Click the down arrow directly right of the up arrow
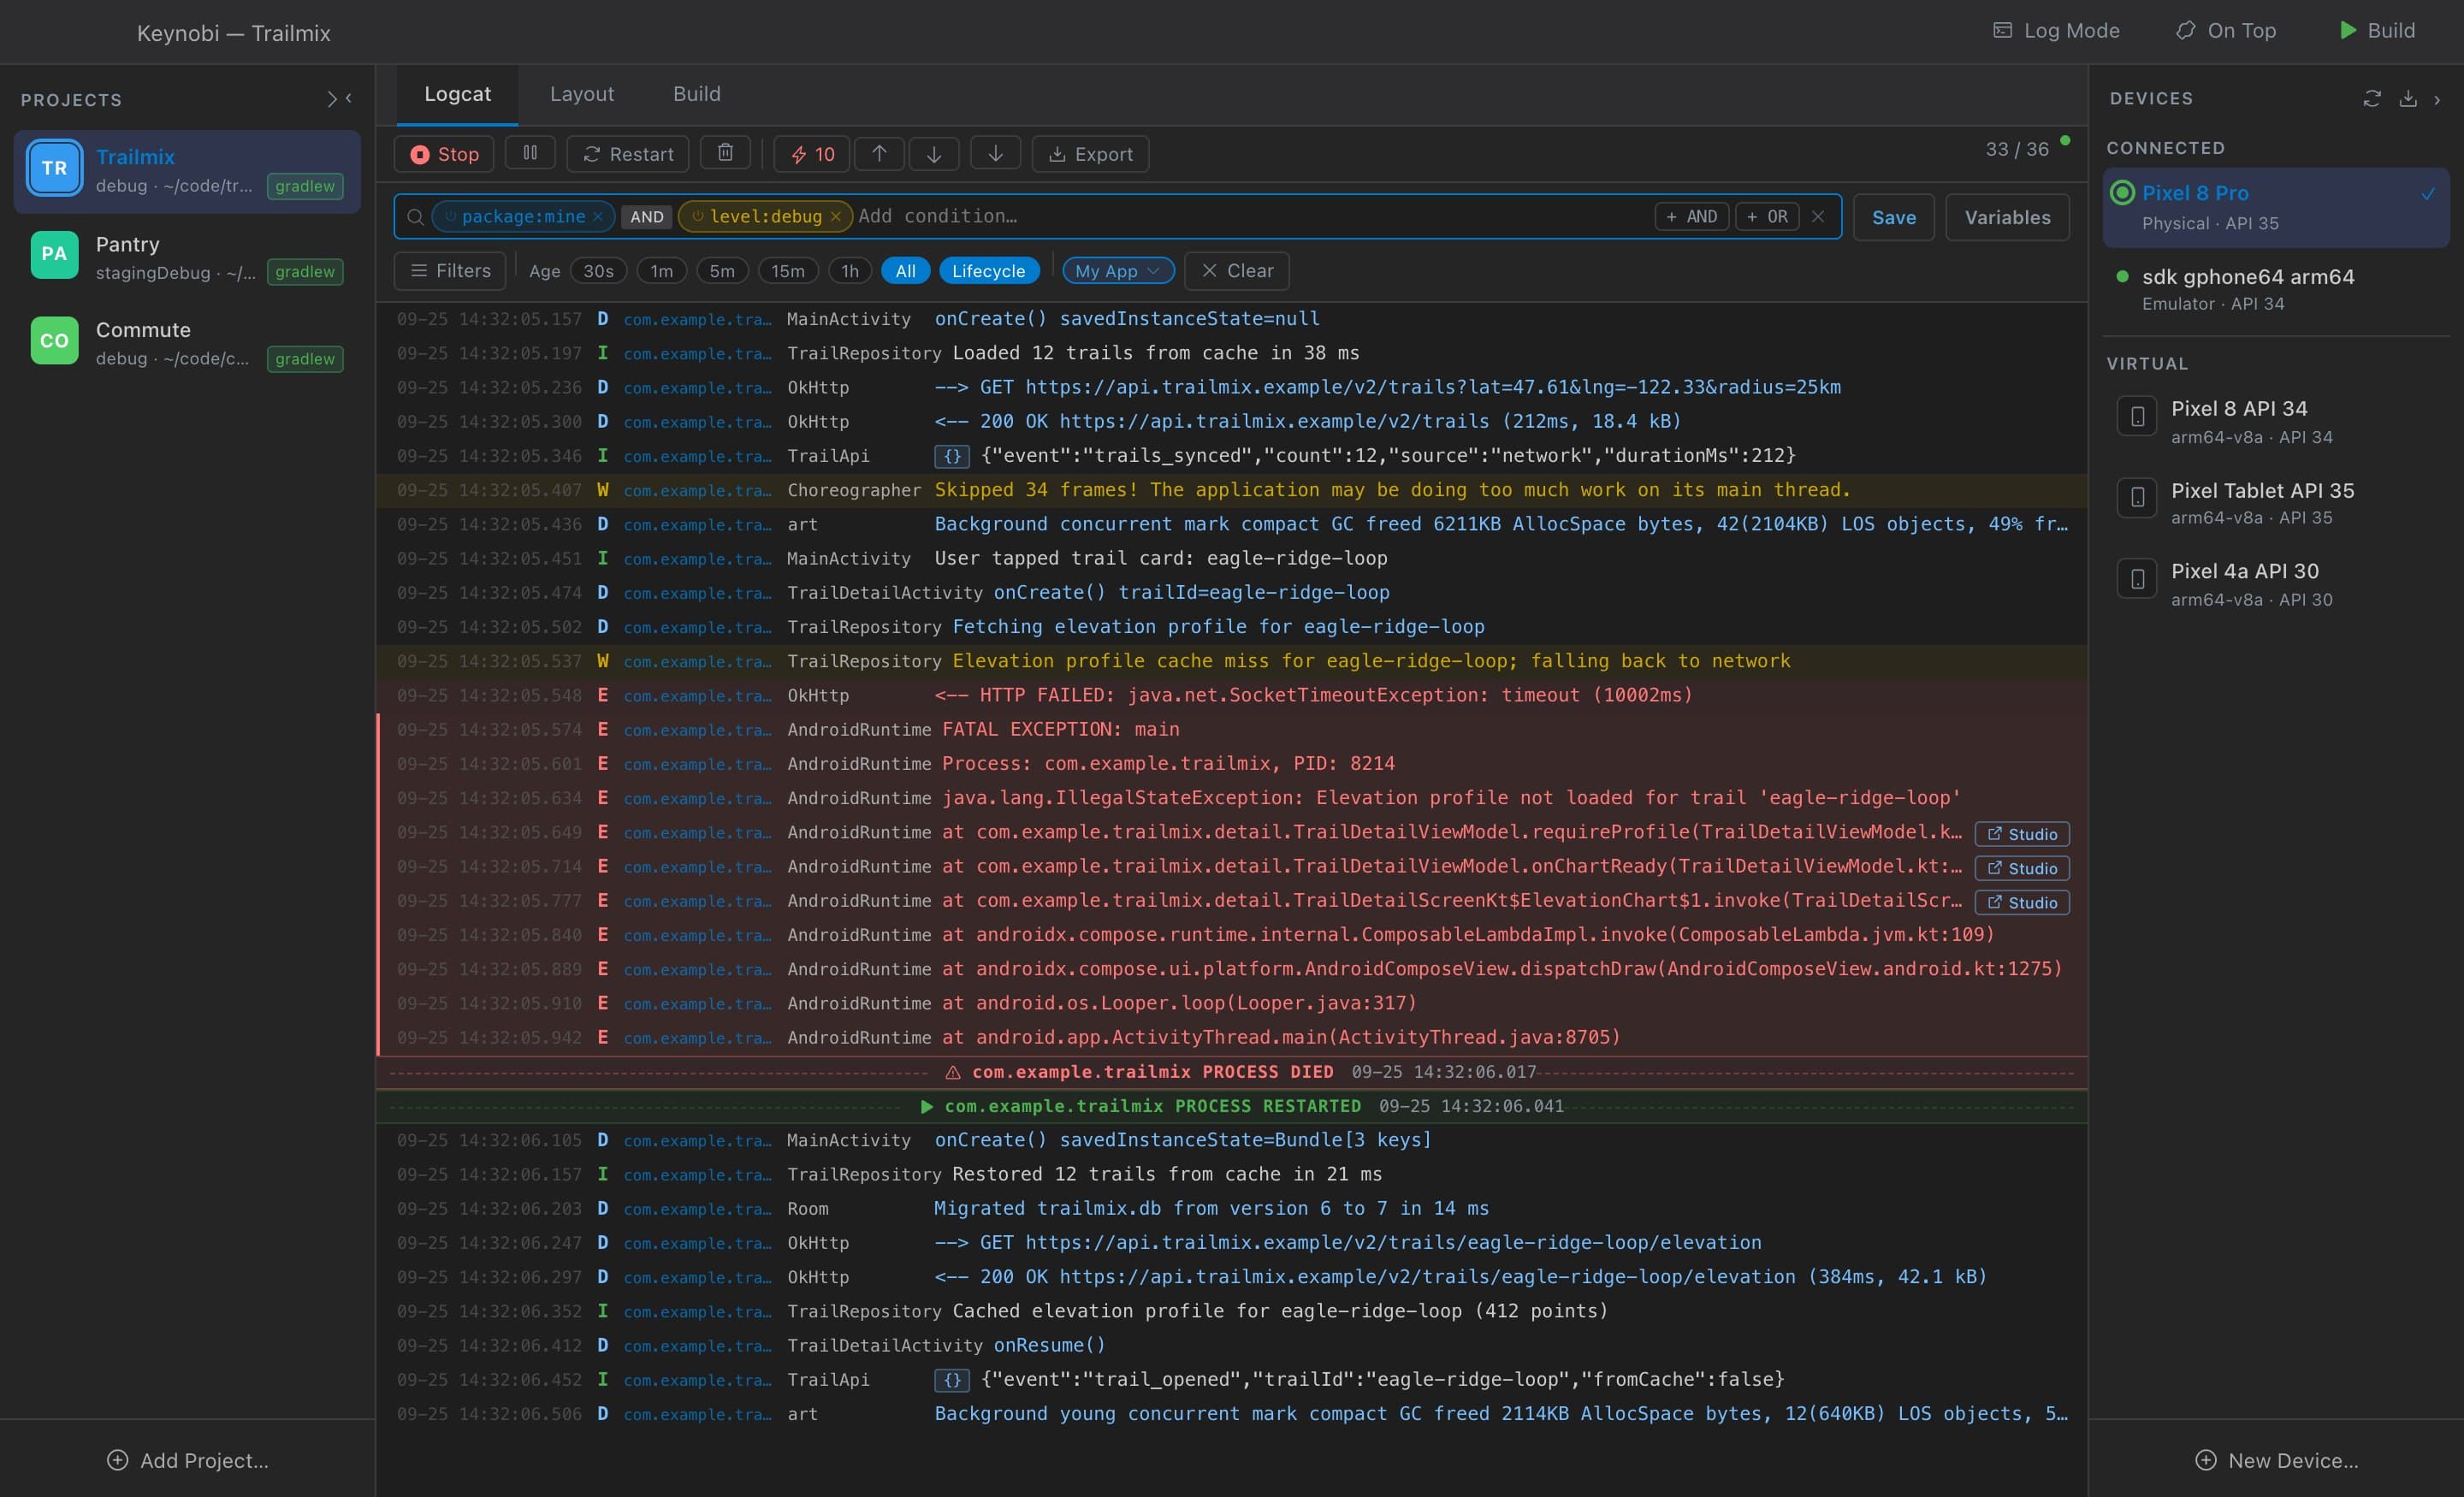Viewport: 2464px width, 1497px height. pyautogui.click(x=934, y=153)
